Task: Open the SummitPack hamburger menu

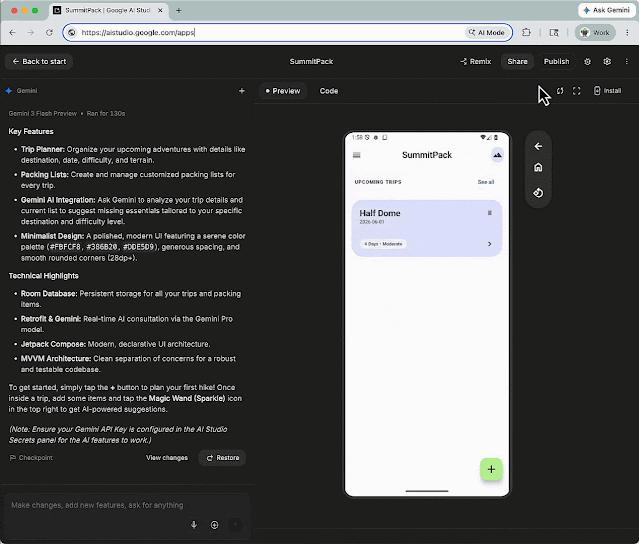Action: 357,155
